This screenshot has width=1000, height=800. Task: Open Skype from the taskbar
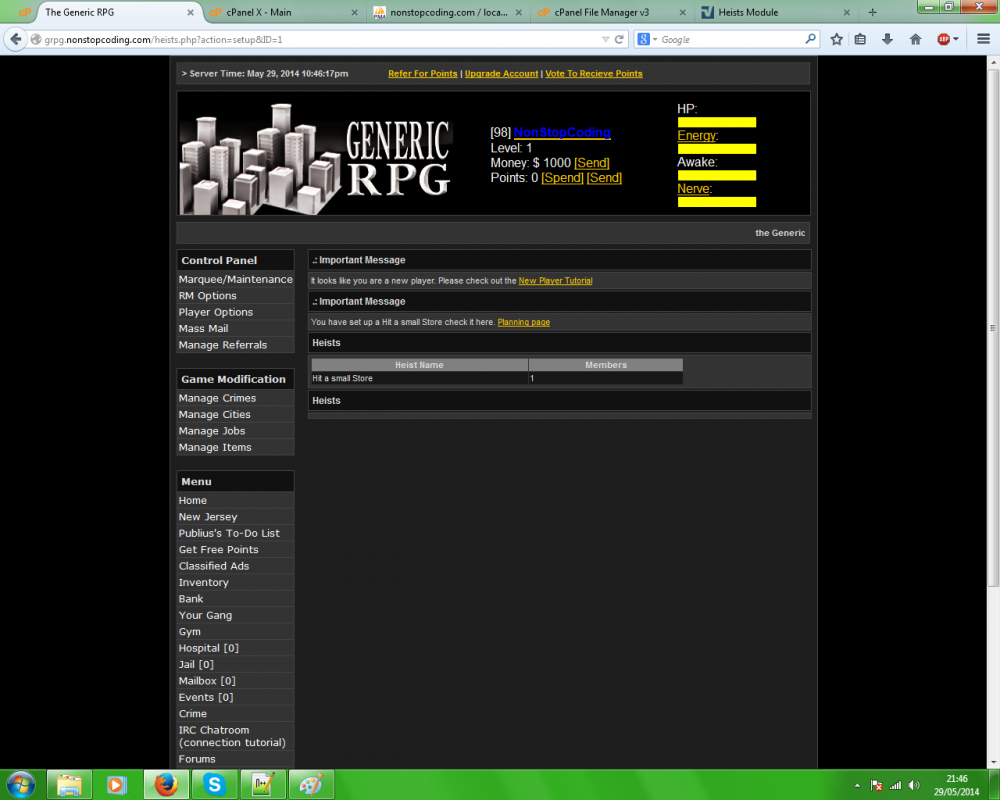pyautogui.click(x=214, y=784)
